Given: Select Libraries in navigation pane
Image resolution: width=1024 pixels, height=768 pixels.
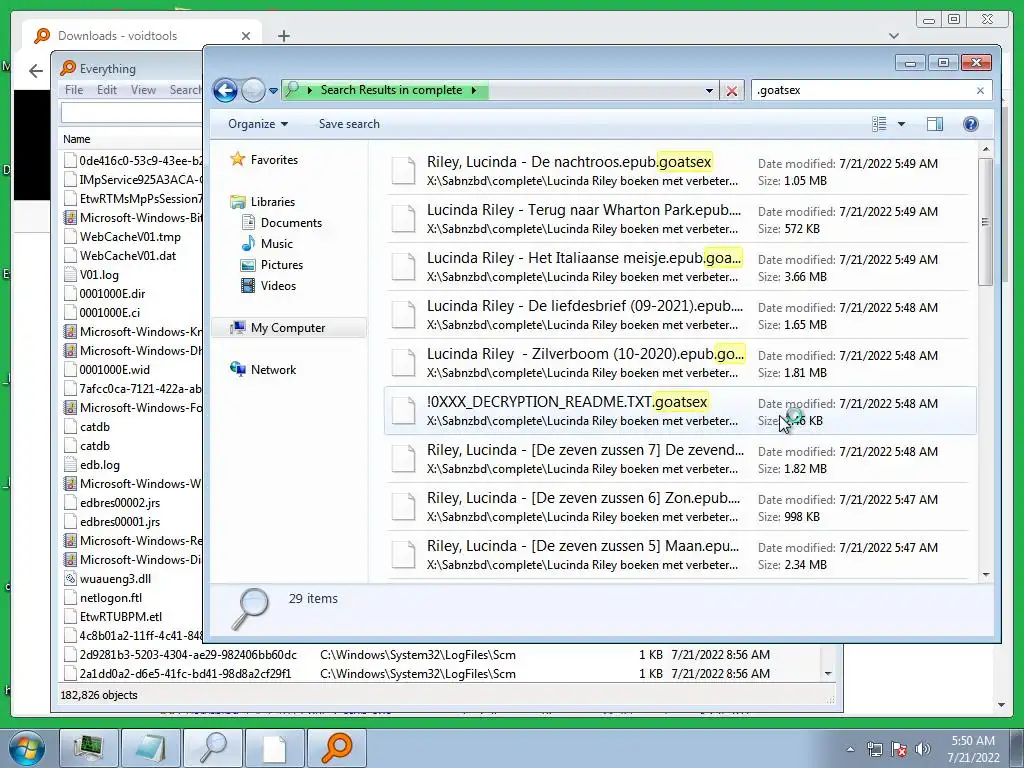Looking at the screenshot, I should tap(263, 202).
